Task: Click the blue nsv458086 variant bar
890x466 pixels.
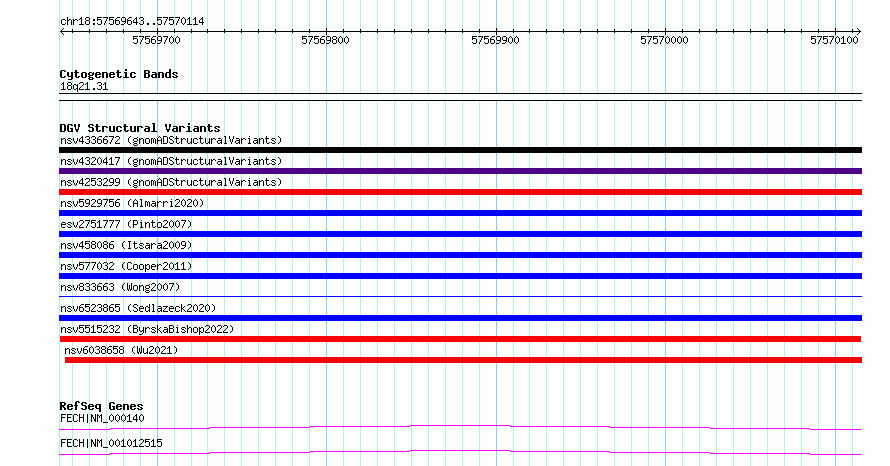Action: (x=460, y=255)
